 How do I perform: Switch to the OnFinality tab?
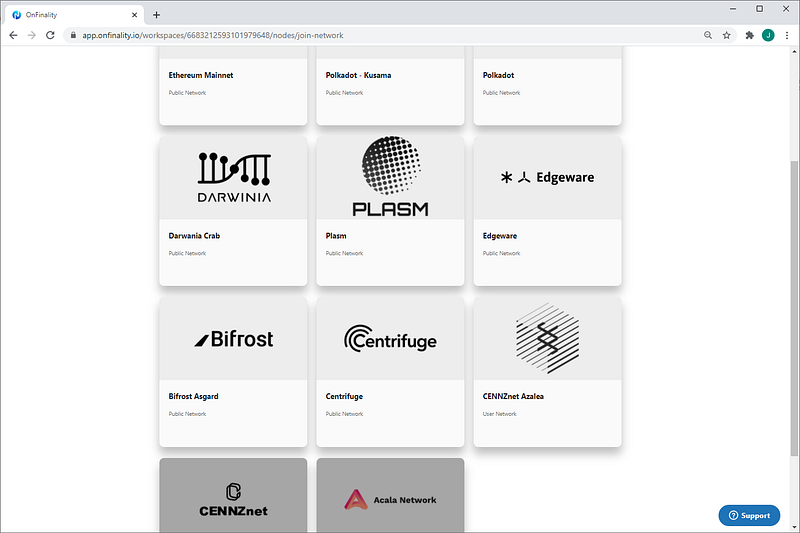(x=74, y=15)
